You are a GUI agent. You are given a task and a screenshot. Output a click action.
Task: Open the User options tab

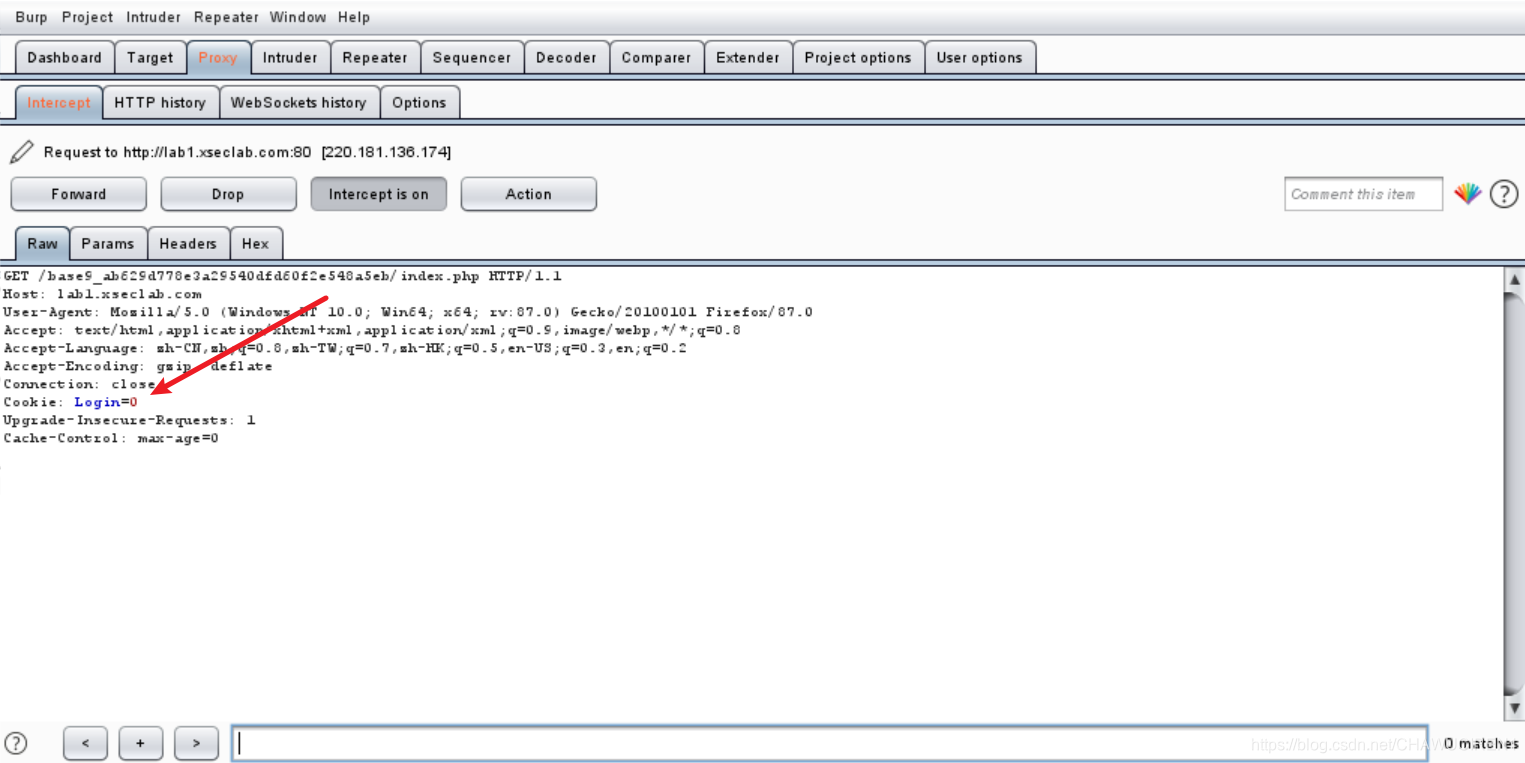979,57
